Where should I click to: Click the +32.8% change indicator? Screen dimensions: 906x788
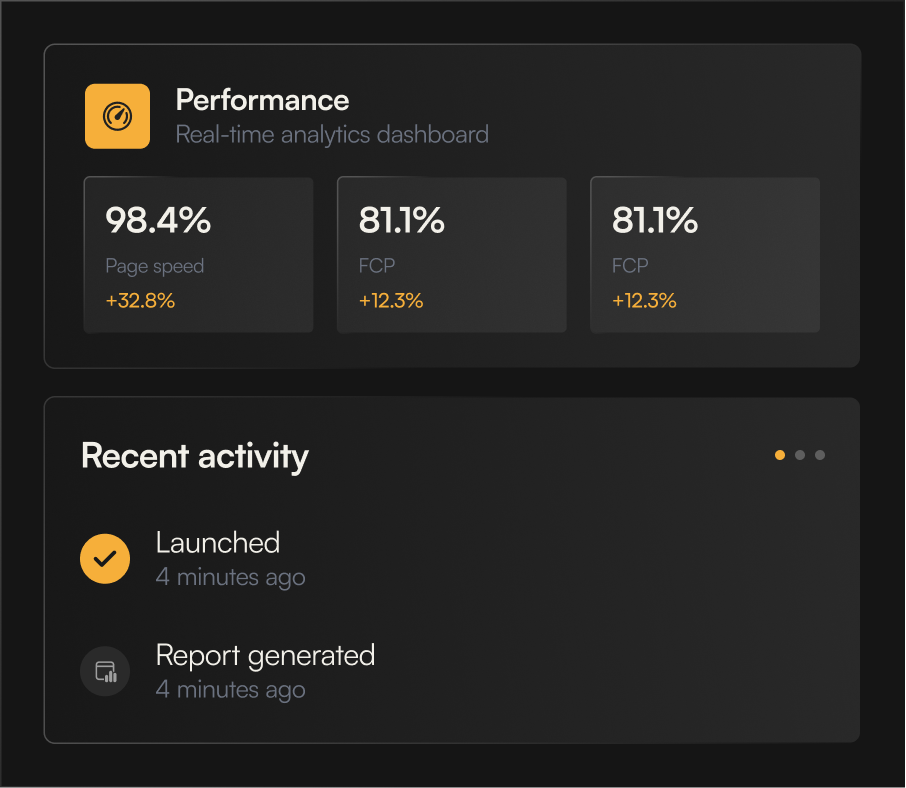tap(140, 300)
